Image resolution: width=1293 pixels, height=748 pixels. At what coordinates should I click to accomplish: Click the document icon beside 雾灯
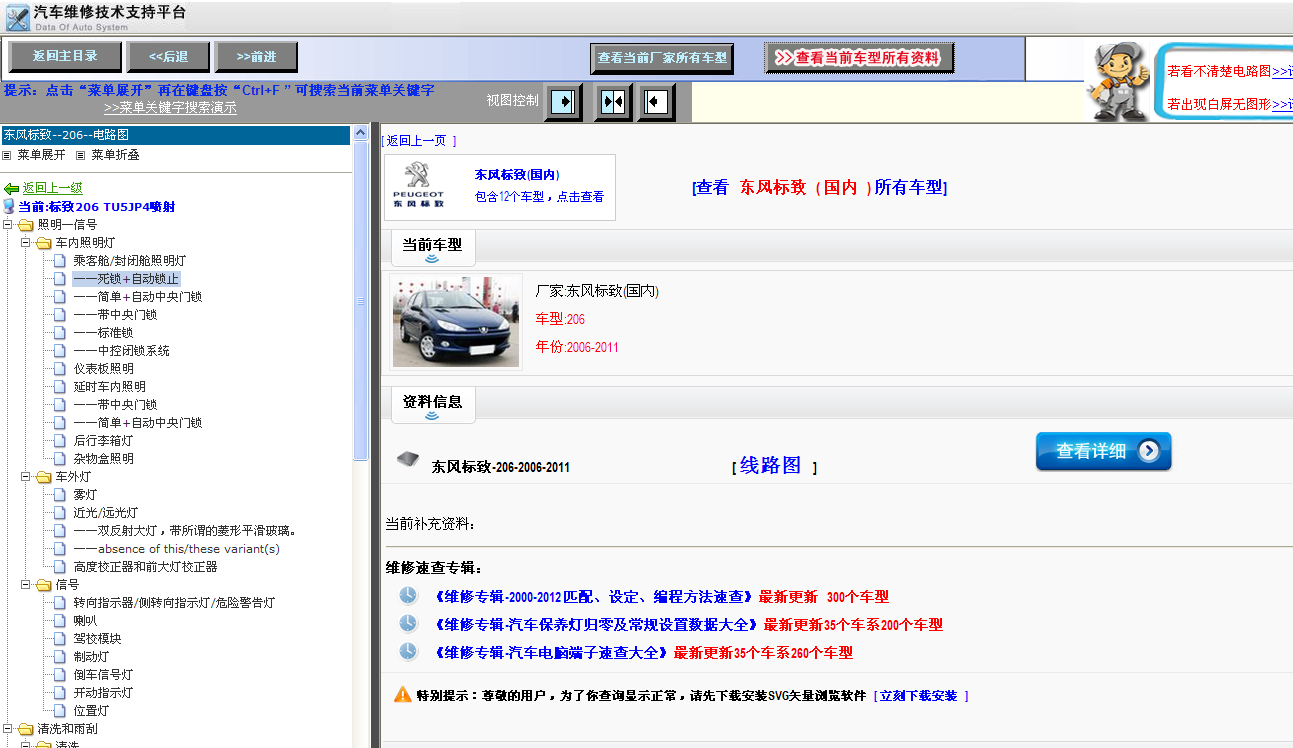point(60,495)
